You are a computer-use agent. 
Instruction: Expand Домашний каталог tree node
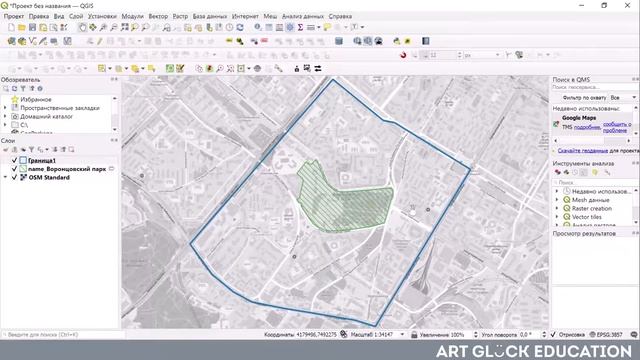pyautogui.click(x=5, y=116)
